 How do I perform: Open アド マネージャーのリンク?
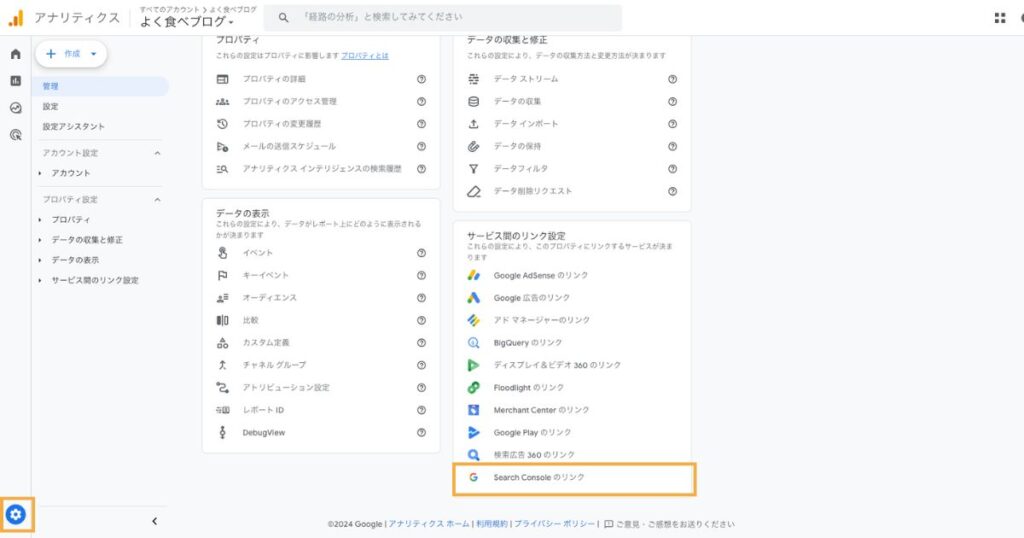541,320
